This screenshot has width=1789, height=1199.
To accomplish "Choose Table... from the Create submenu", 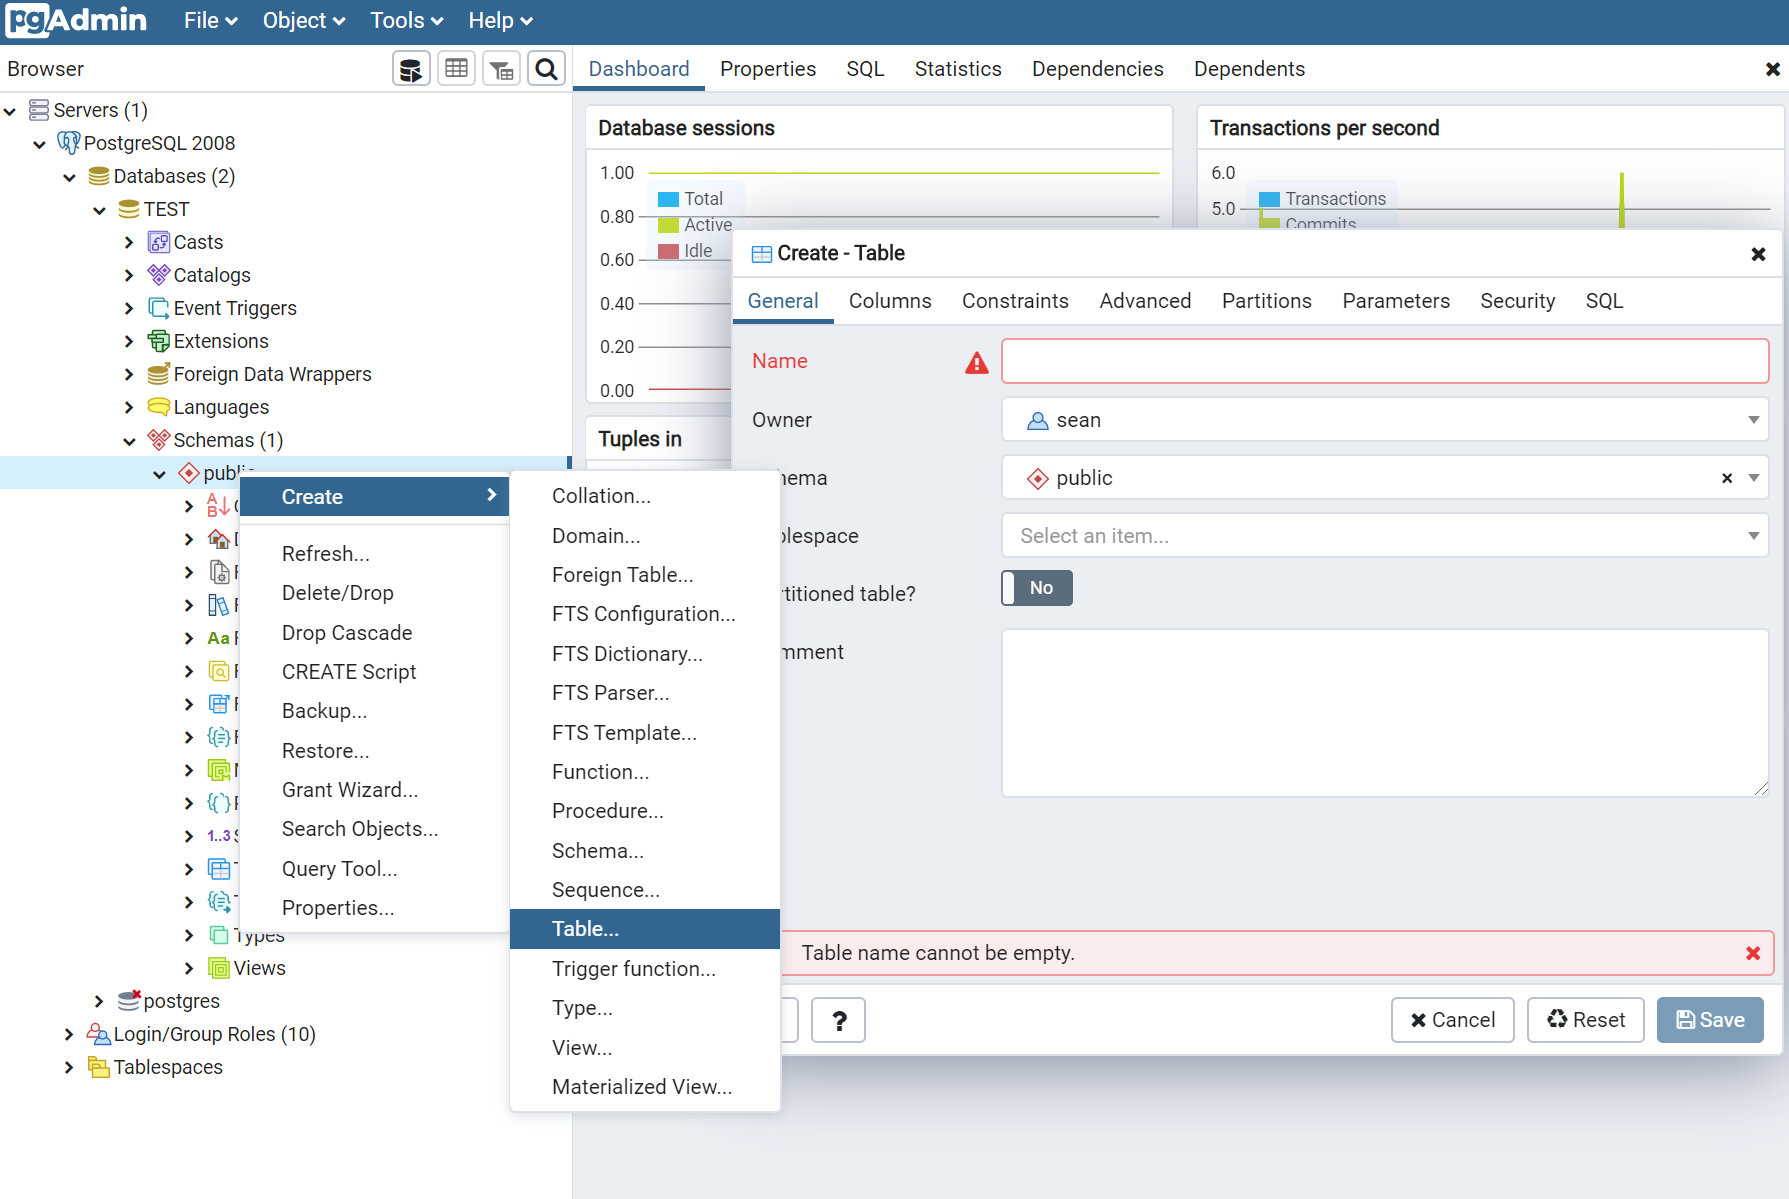I will 645,929.
